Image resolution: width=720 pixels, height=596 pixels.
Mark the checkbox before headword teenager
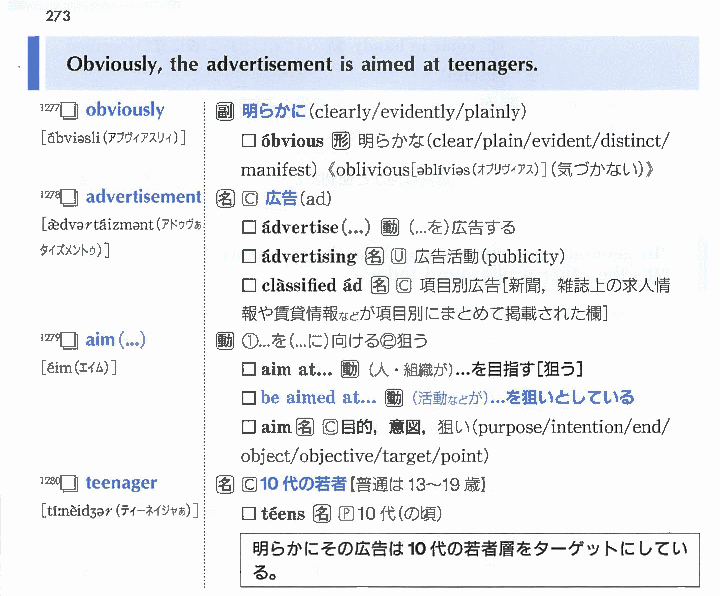[x=69, y=485]
